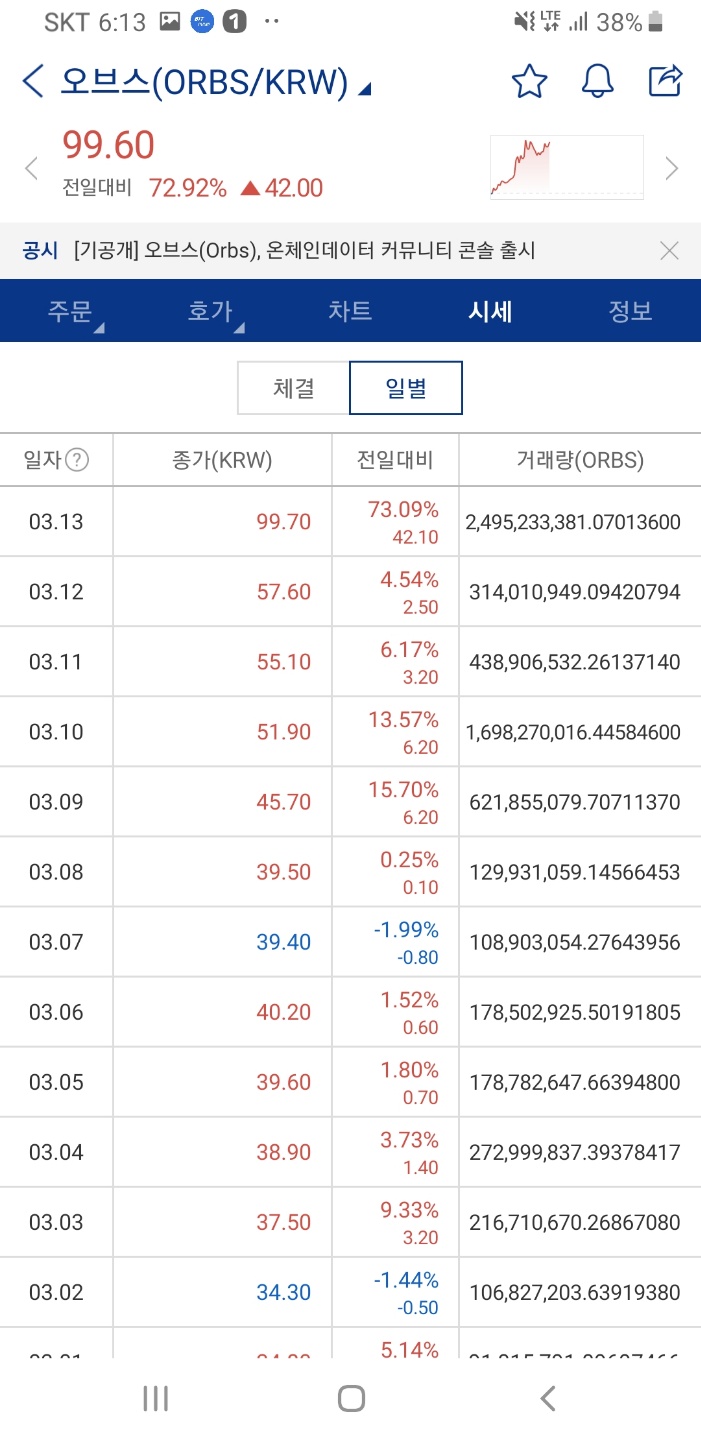Select closing price 57.60
The width and height of the screenshot is (701, 1440).
(284, 591)
